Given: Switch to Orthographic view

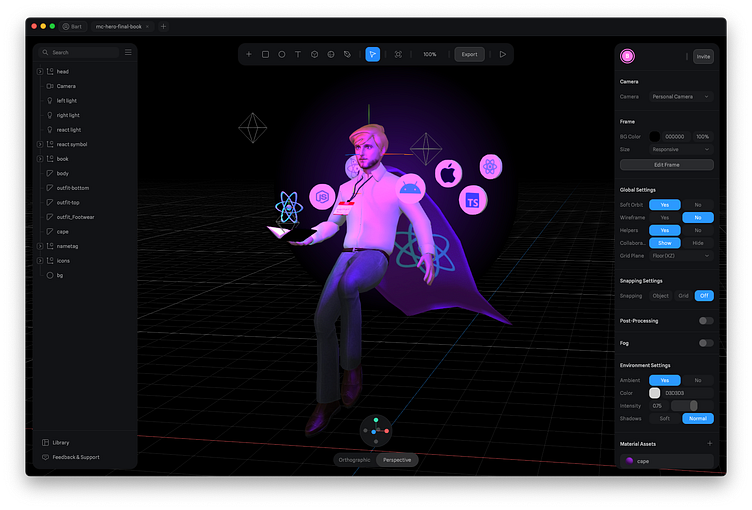Looking at the screenshot, I should click(x=355, y=460).
